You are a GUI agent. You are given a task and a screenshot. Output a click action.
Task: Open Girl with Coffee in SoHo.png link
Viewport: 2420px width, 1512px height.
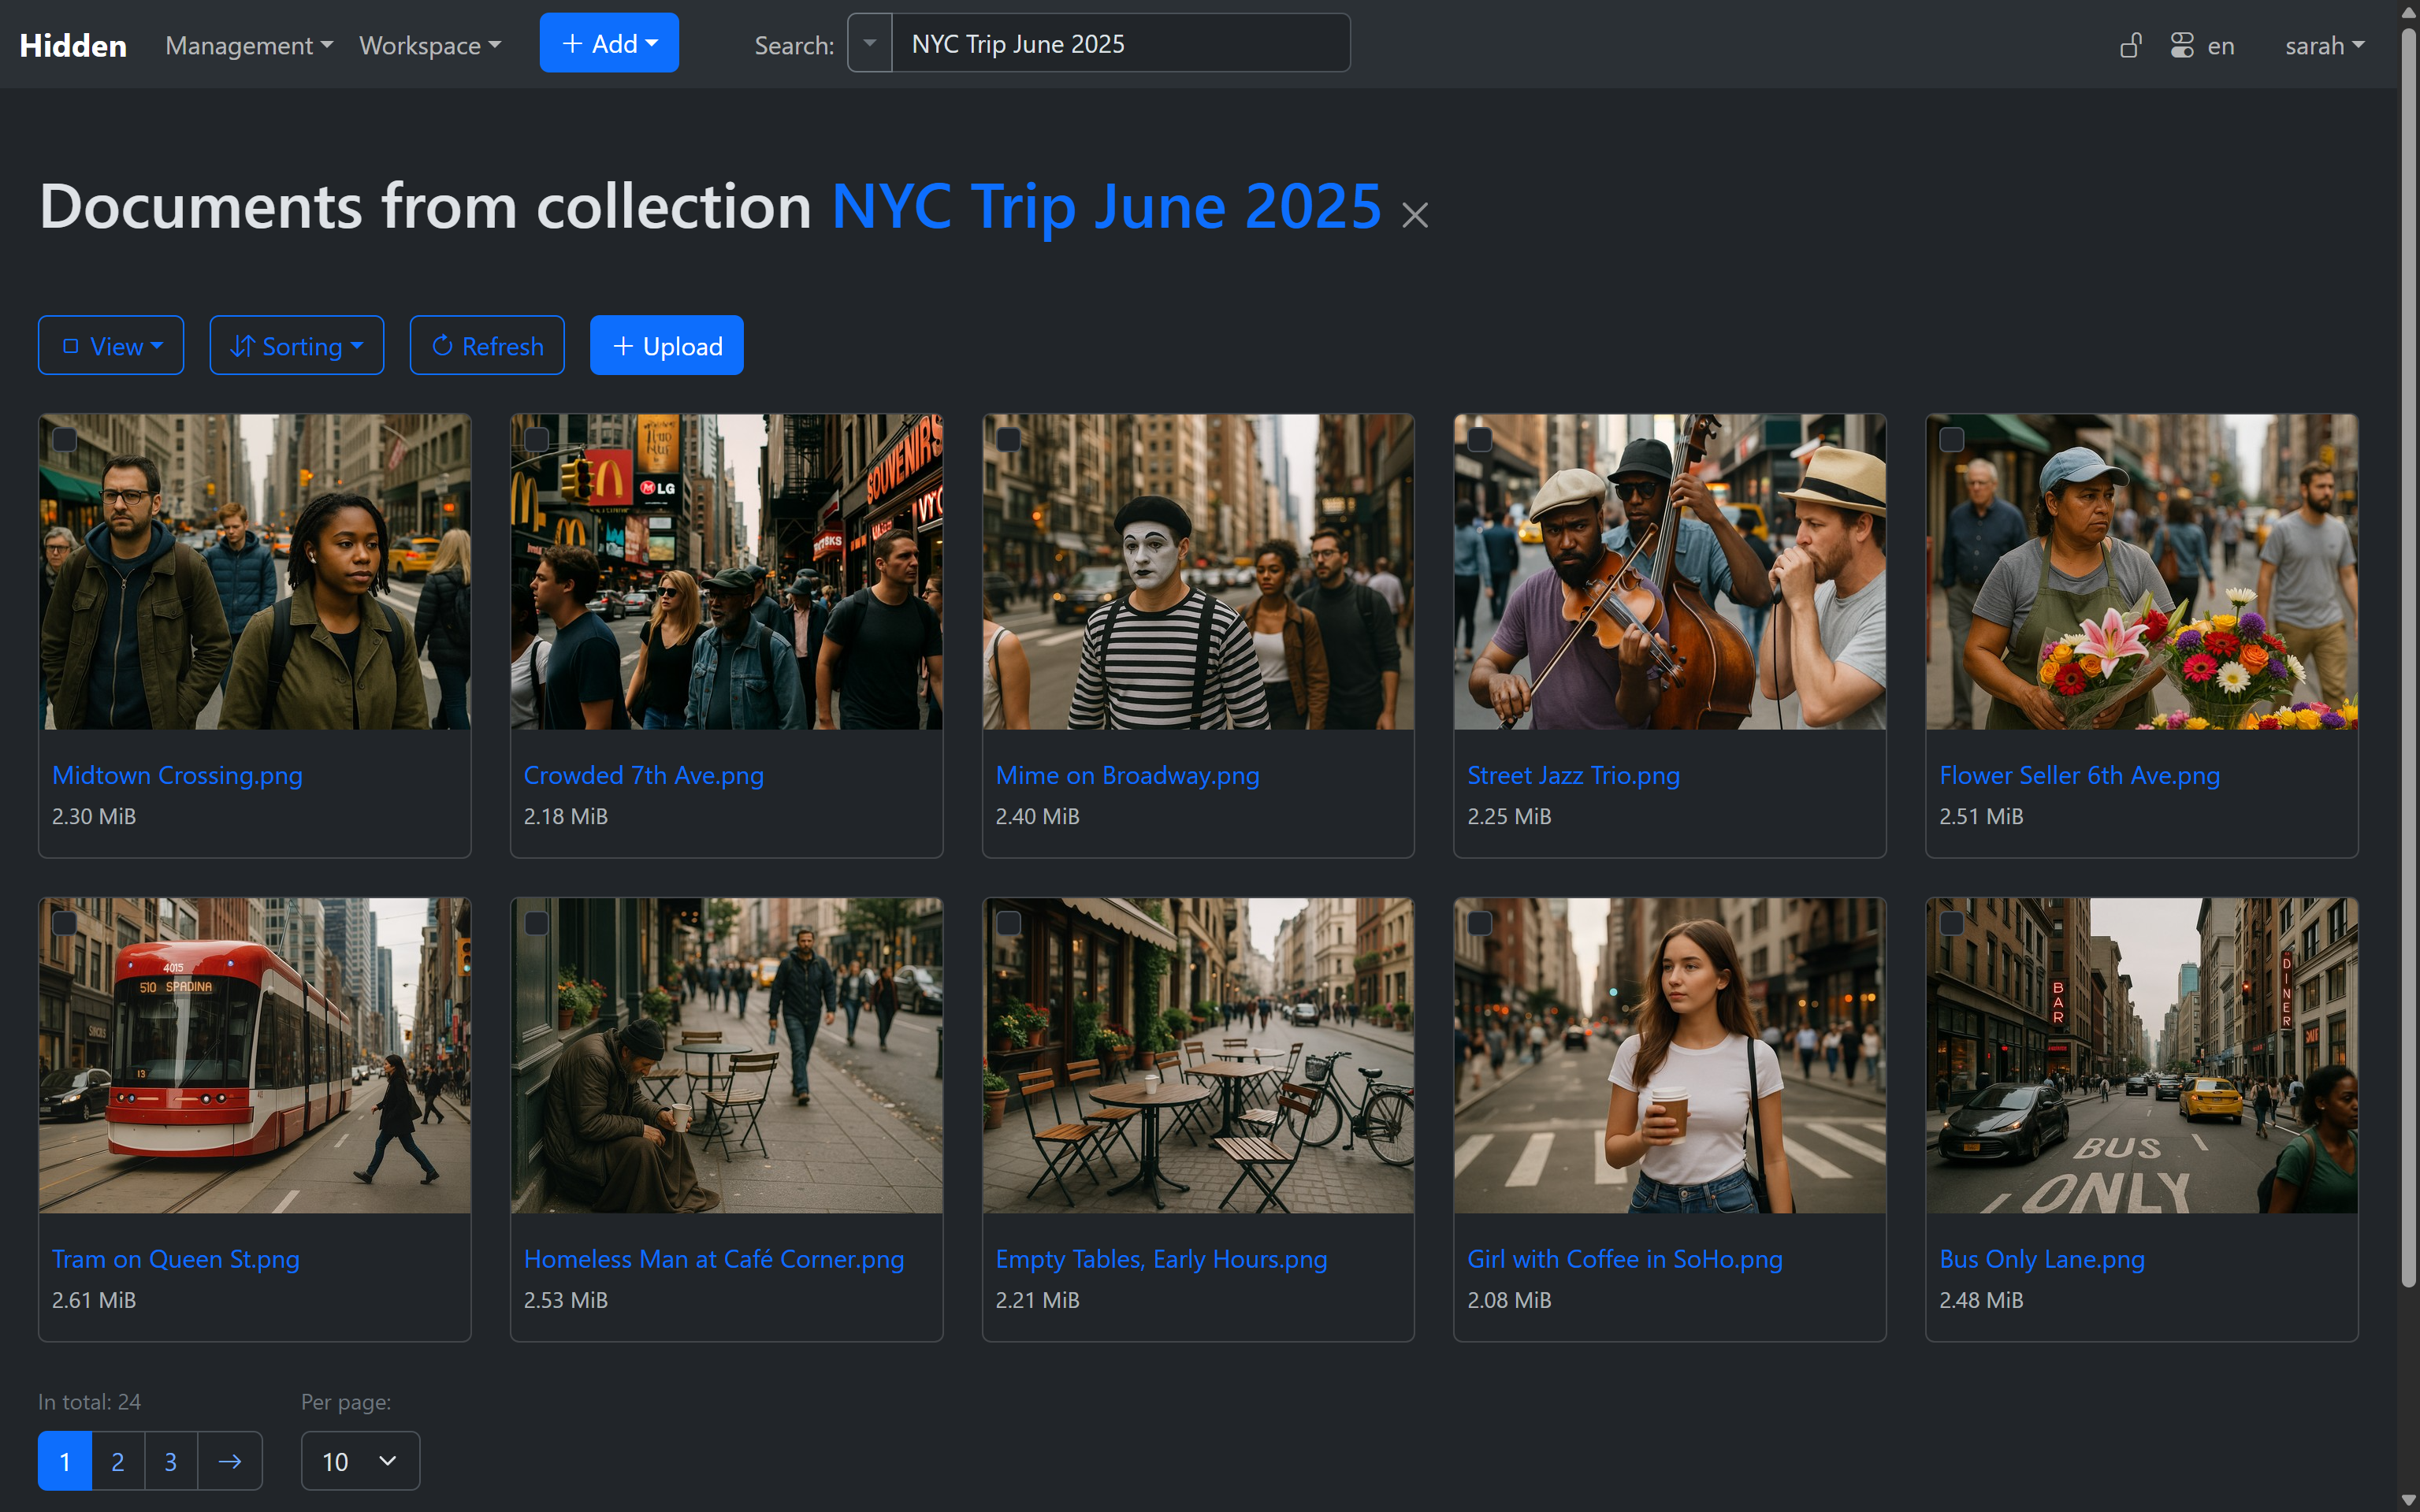click(1625, 1259)
